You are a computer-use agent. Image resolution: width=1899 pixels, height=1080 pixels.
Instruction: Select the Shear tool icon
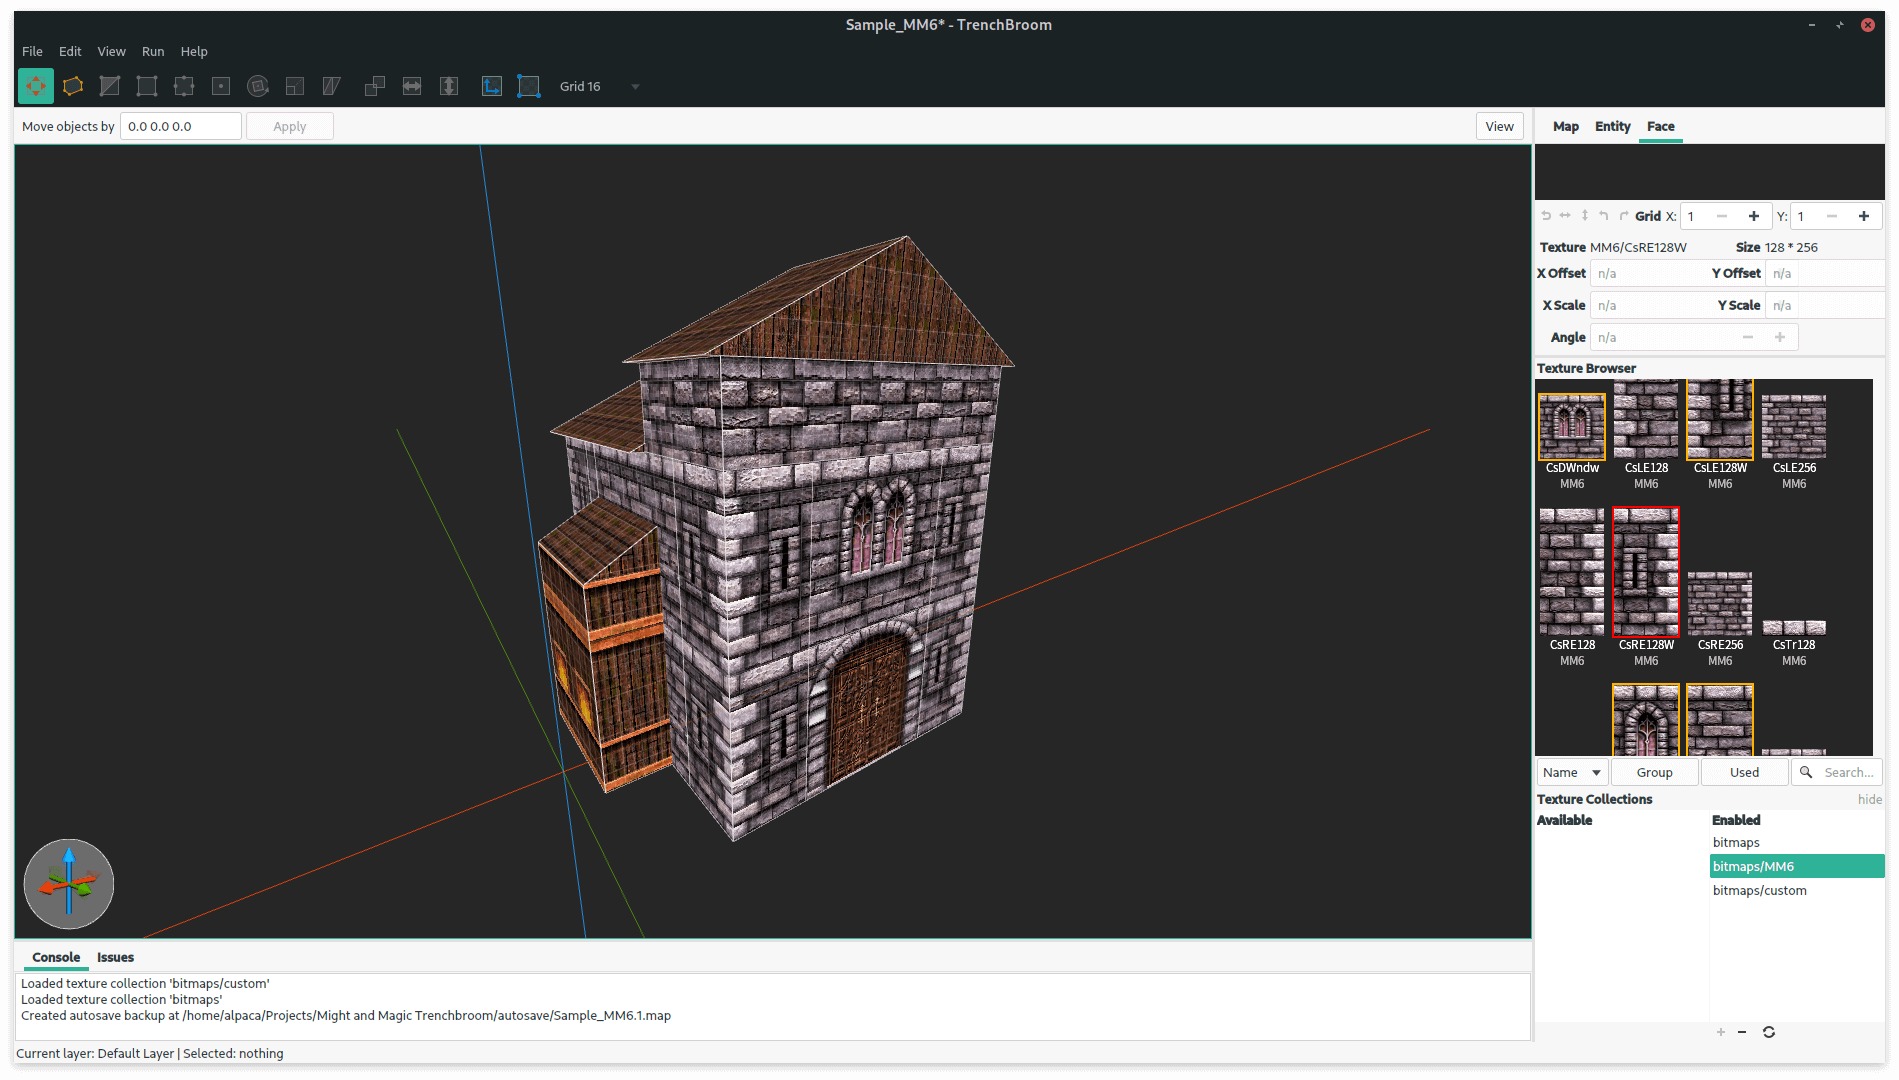pos(332,87)
